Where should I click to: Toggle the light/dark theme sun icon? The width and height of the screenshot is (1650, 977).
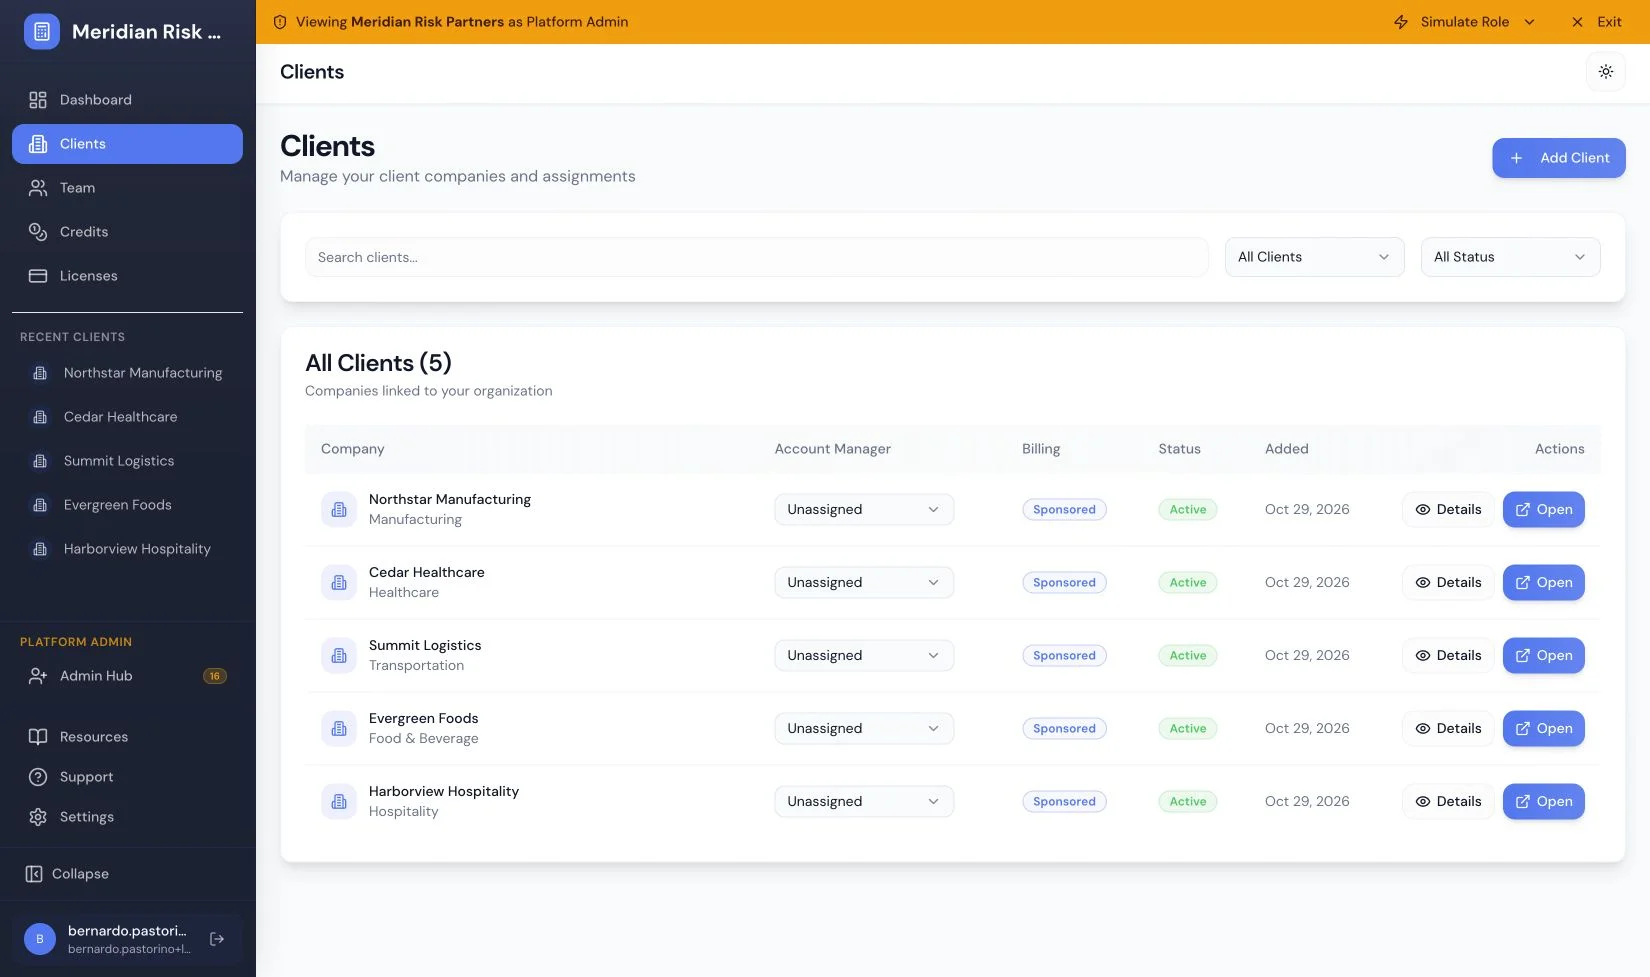[1605, 72]
